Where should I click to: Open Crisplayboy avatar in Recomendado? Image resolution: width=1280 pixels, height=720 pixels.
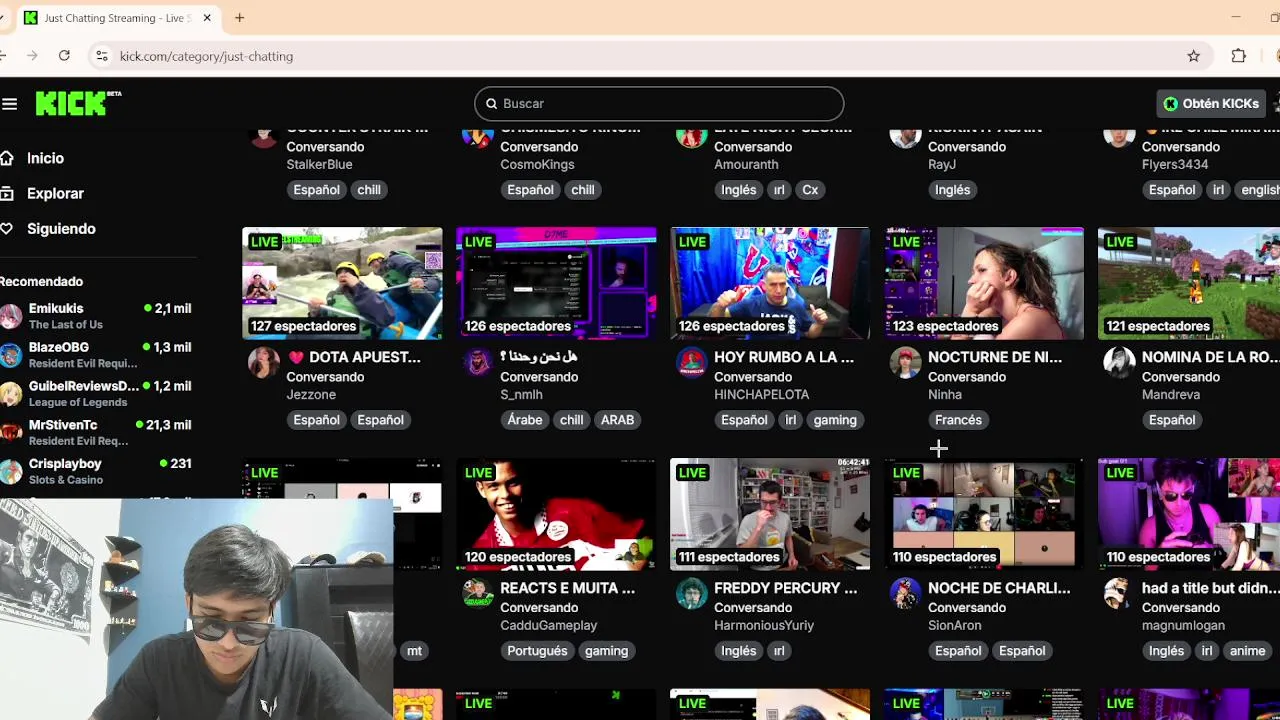click(x=10, y=471)
